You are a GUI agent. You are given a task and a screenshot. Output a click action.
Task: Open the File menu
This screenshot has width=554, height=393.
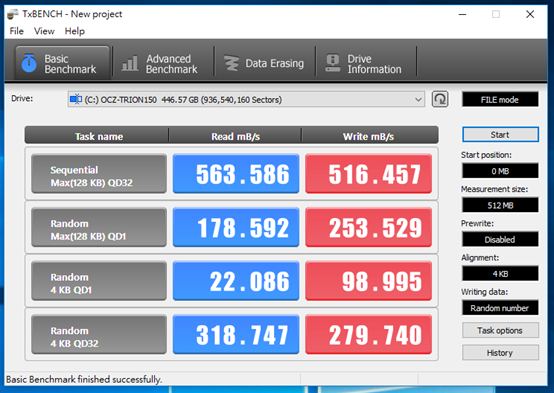coord(17,31)
